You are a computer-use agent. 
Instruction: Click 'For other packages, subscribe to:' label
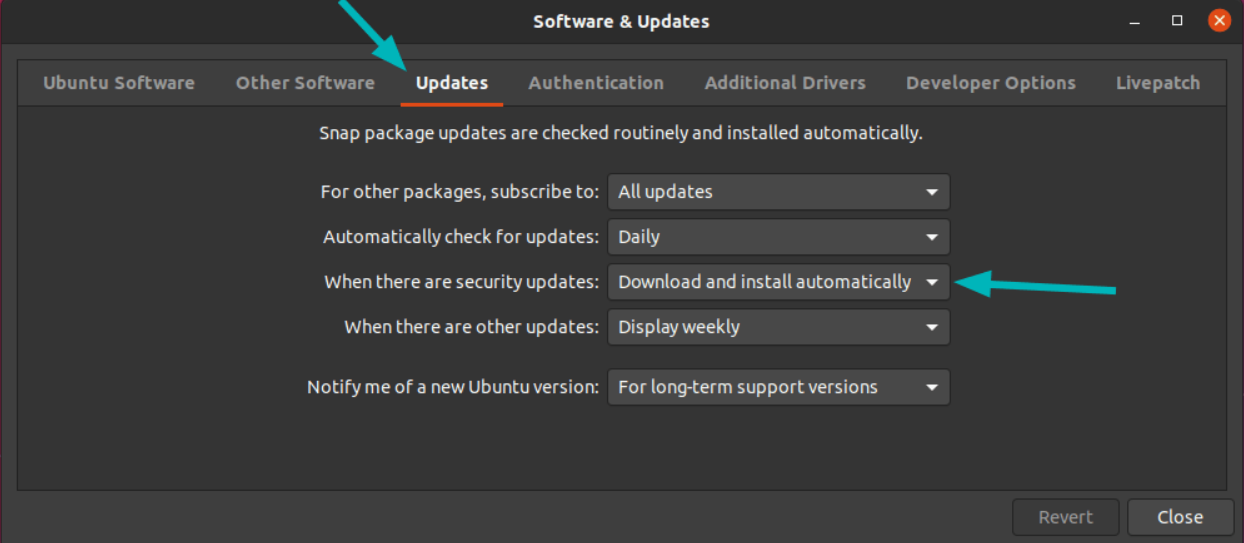460,192
